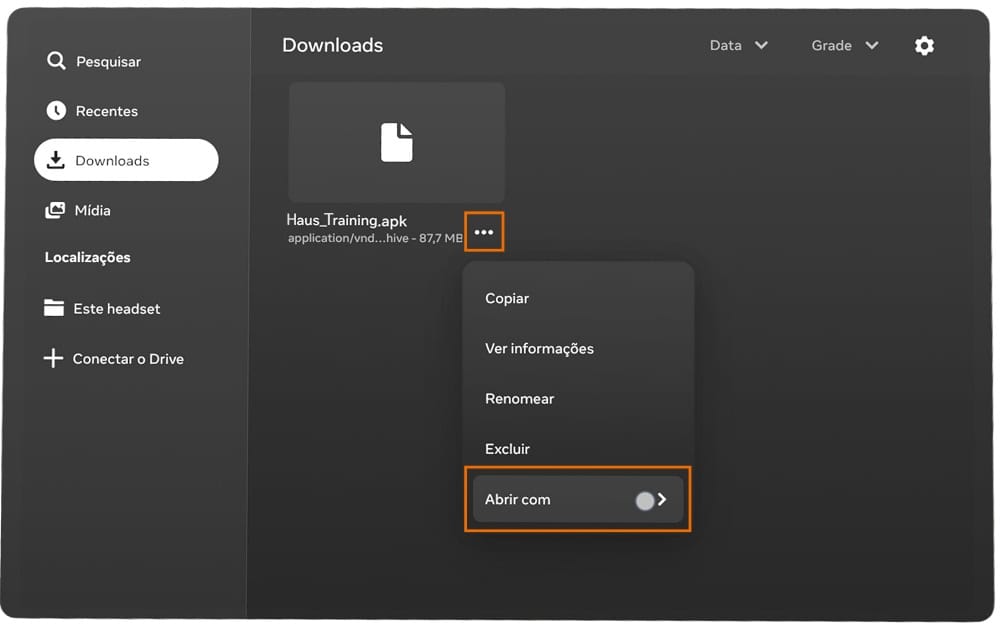
Task: Open the settings gear icon
Action: pos(924,45)
